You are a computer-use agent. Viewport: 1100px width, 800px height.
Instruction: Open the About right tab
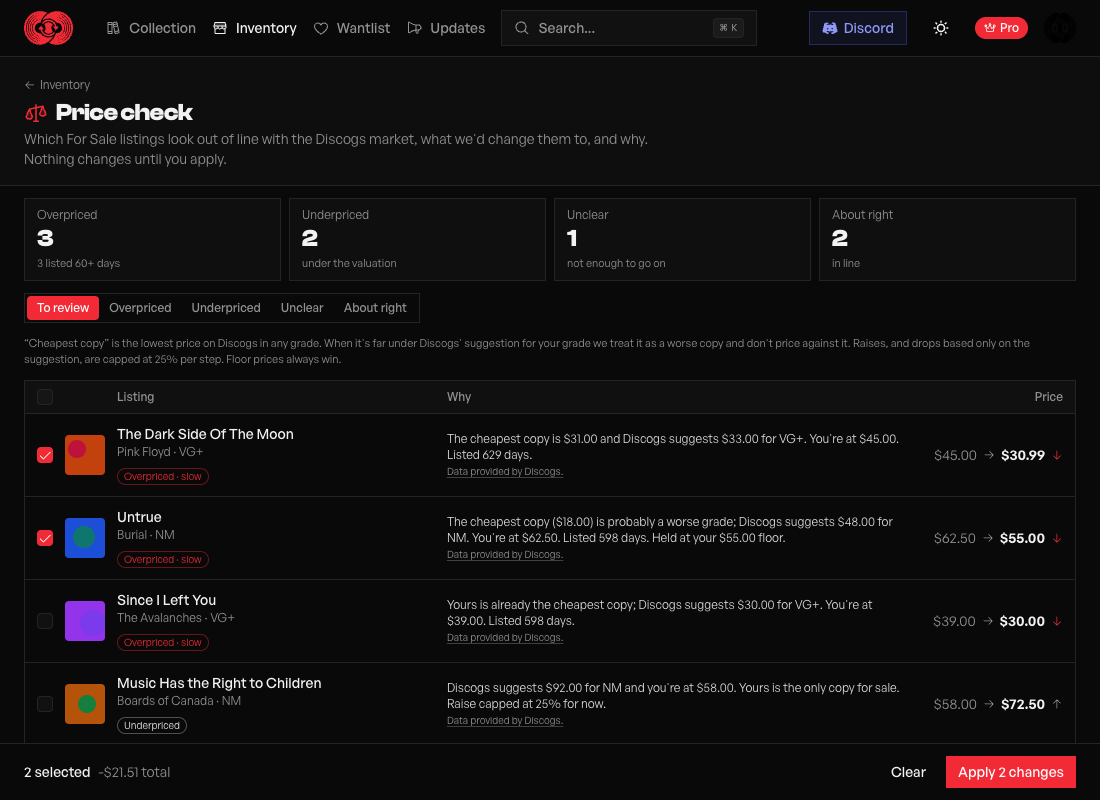(375, 308)
